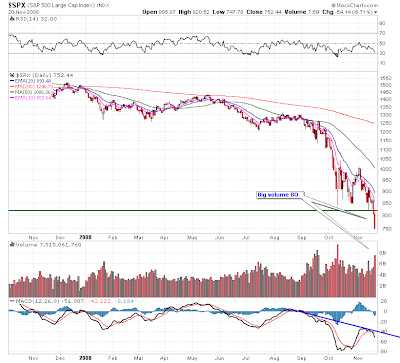The image size is (400, 363).
Task: Click the MA(50) legend entry
Action: [34, 92]
